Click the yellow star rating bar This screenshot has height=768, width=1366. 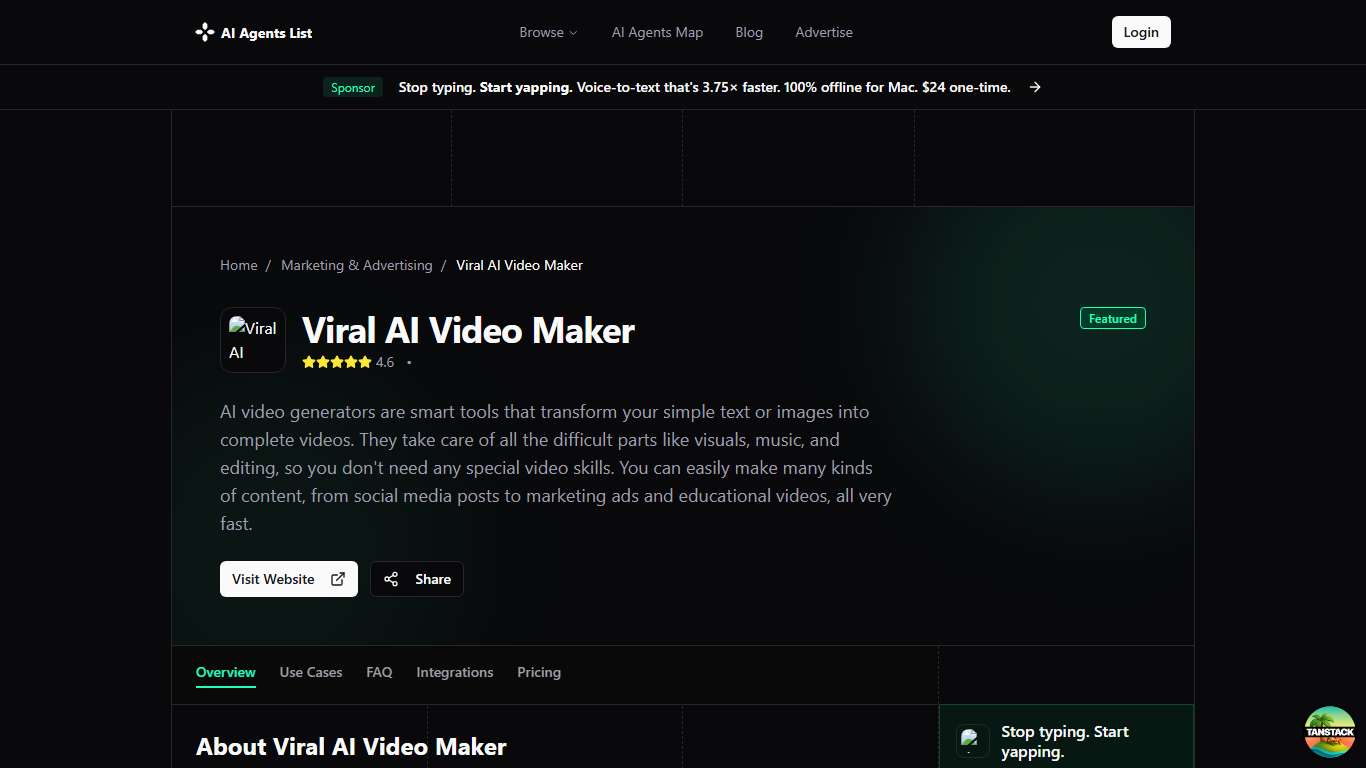pyautogui.click(x=337, y=362)
